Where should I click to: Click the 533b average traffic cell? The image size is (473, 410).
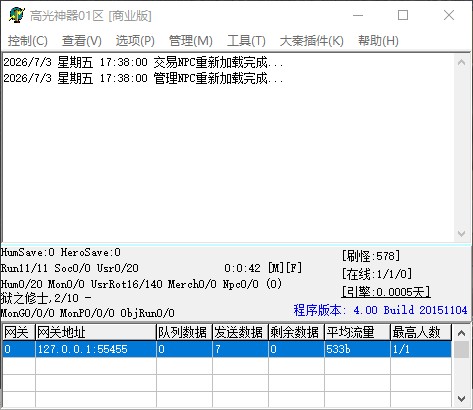tap(358, 349)
